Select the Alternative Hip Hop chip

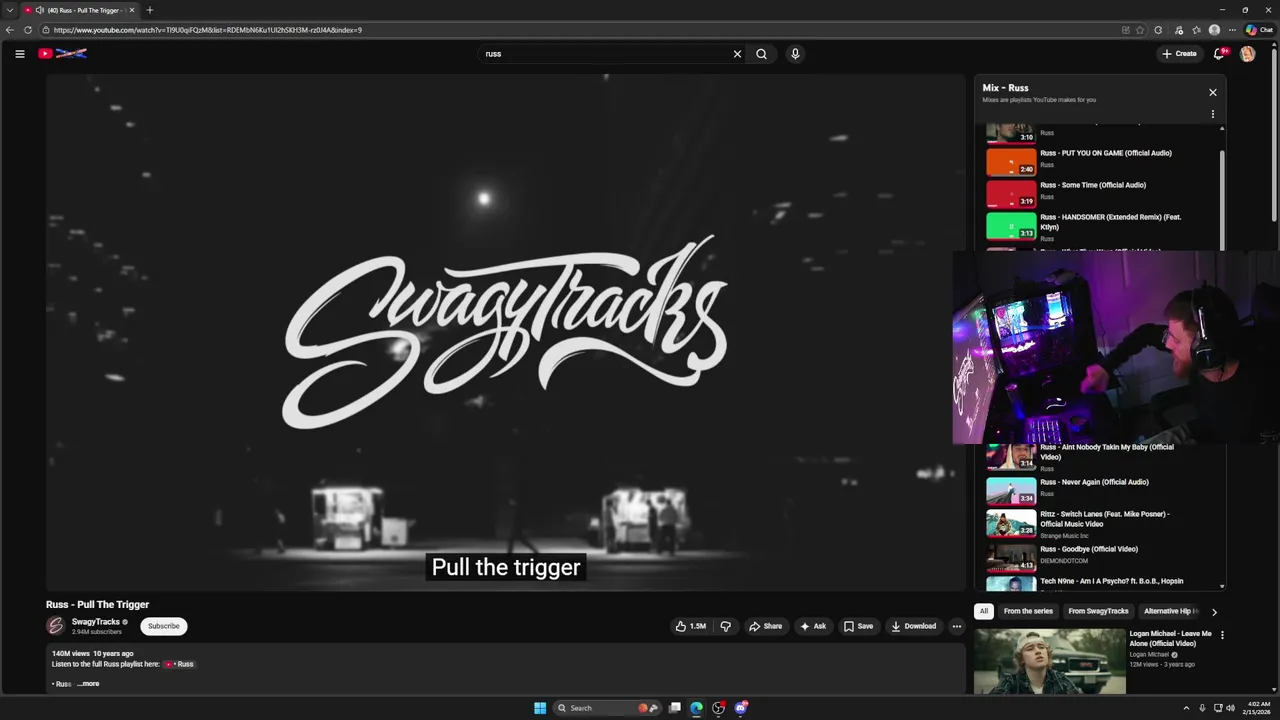[1170, 611]
